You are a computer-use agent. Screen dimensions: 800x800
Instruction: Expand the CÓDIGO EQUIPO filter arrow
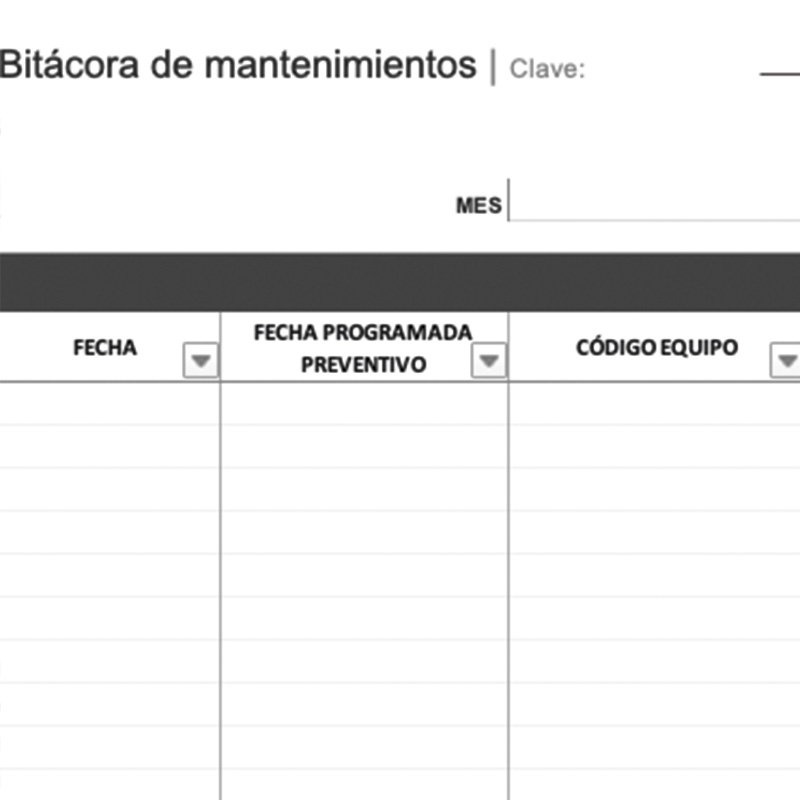point(787,361)
